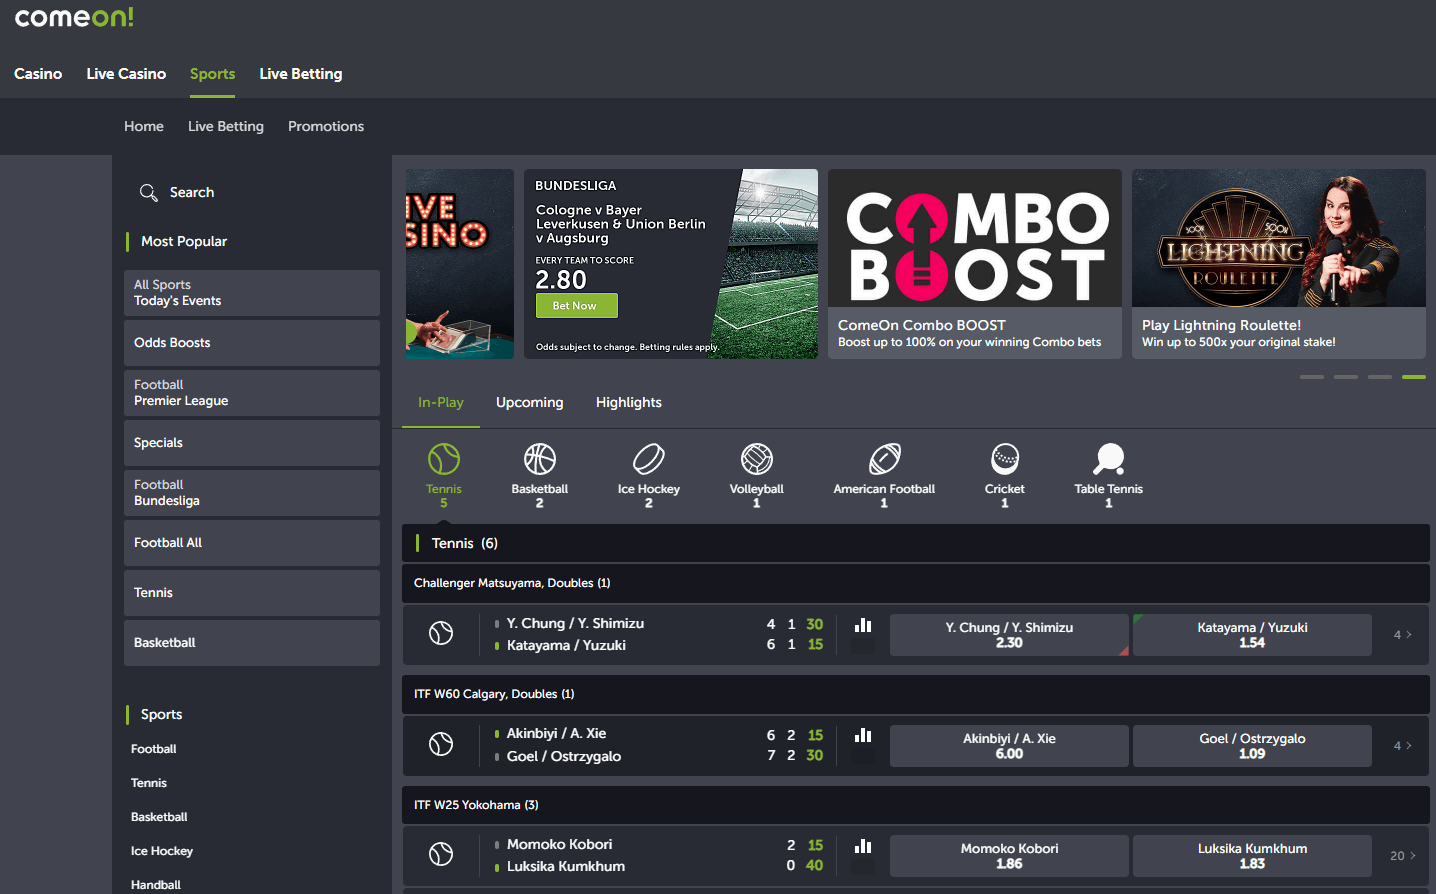Image resolution: width=1436 pixels, height=894 pixels.
Task: Bet on Y. Chung / Y. Shimizu at 2.30
Action: click(1009, 635)
